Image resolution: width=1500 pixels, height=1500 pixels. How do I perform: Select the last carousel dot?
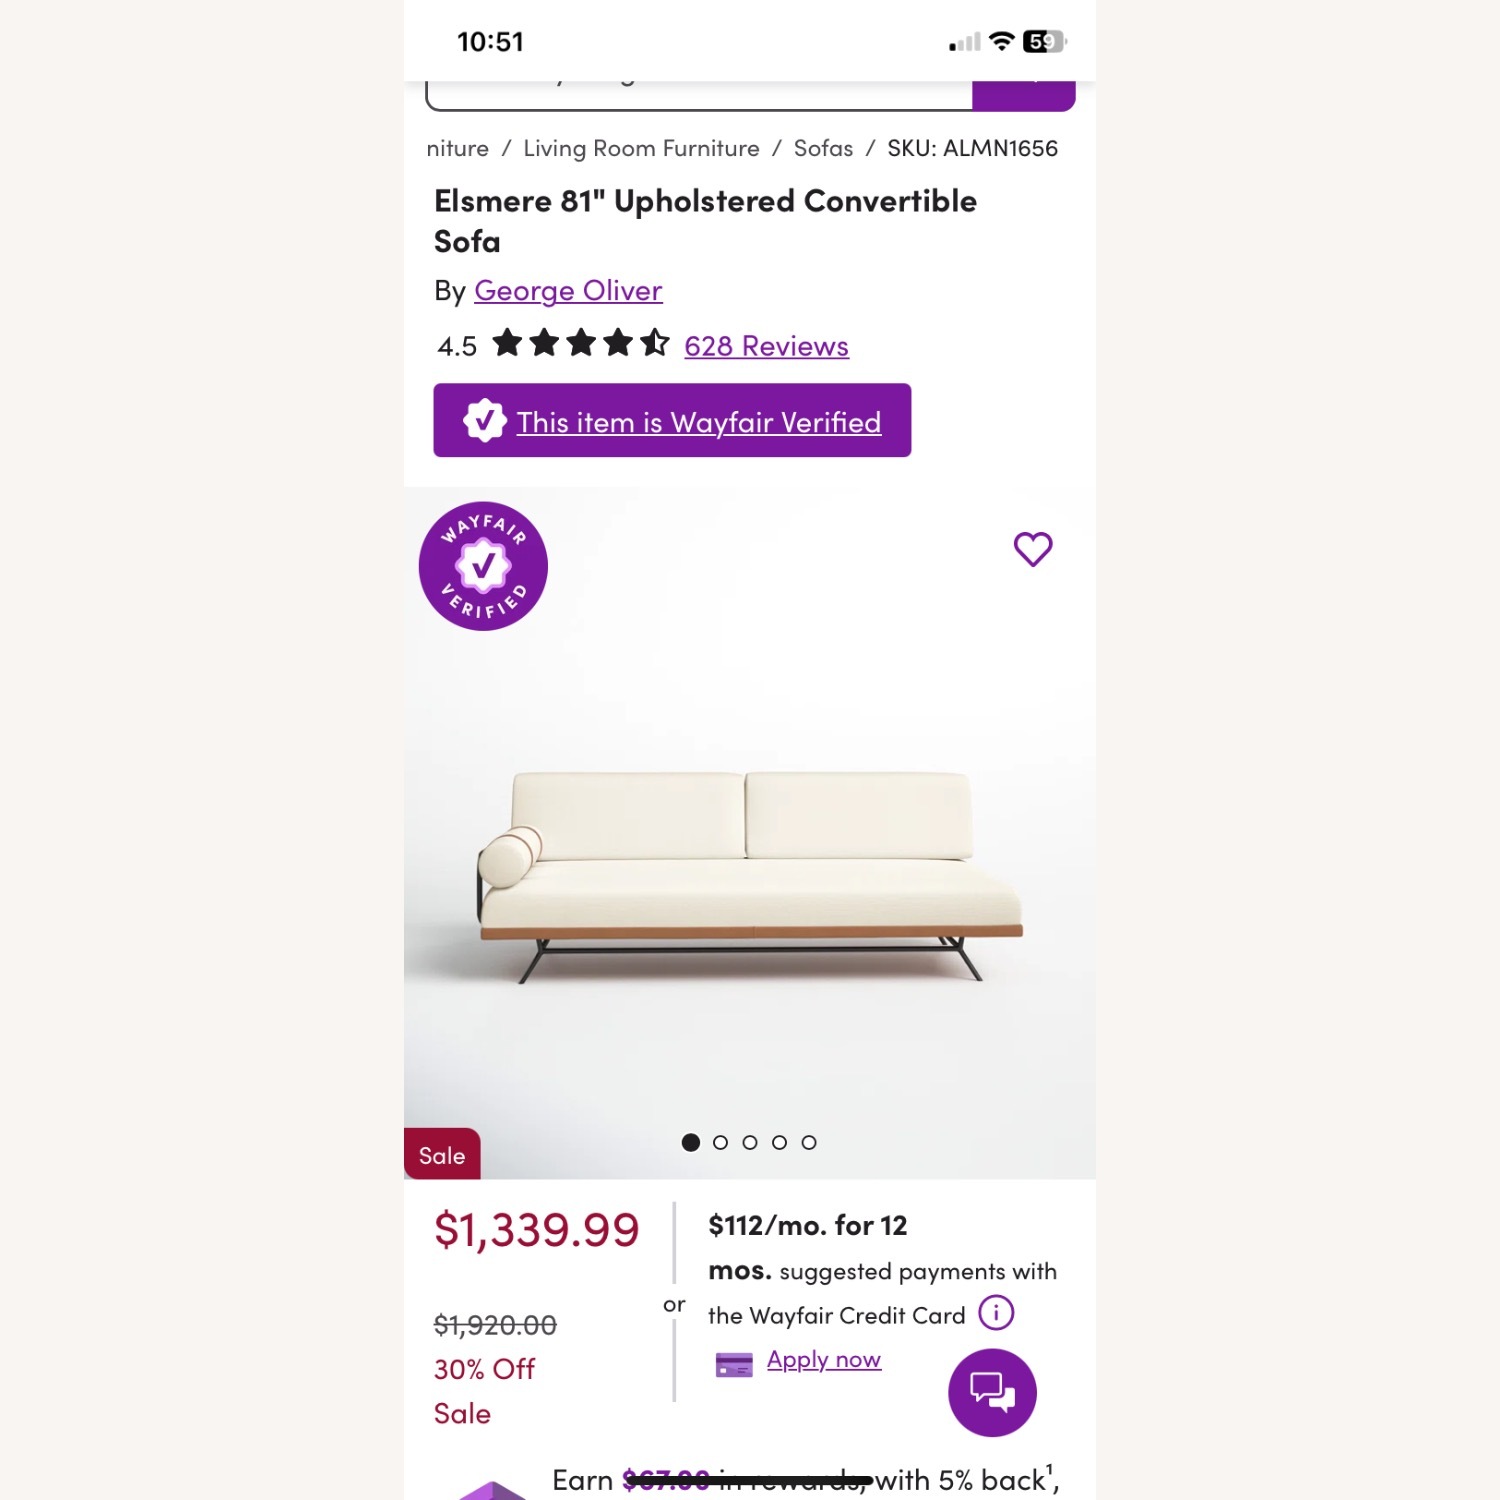pyautogui.click(x=808, y=1141)
